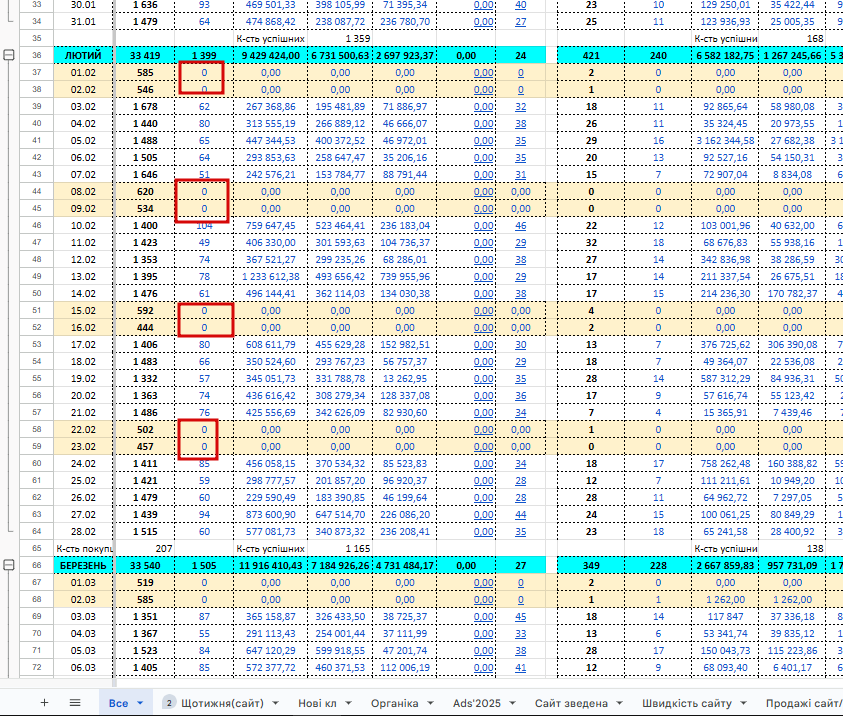
Task: Open the Щотижня(сайт) tab dropdown arrow
Action: [x=276, y=703]
